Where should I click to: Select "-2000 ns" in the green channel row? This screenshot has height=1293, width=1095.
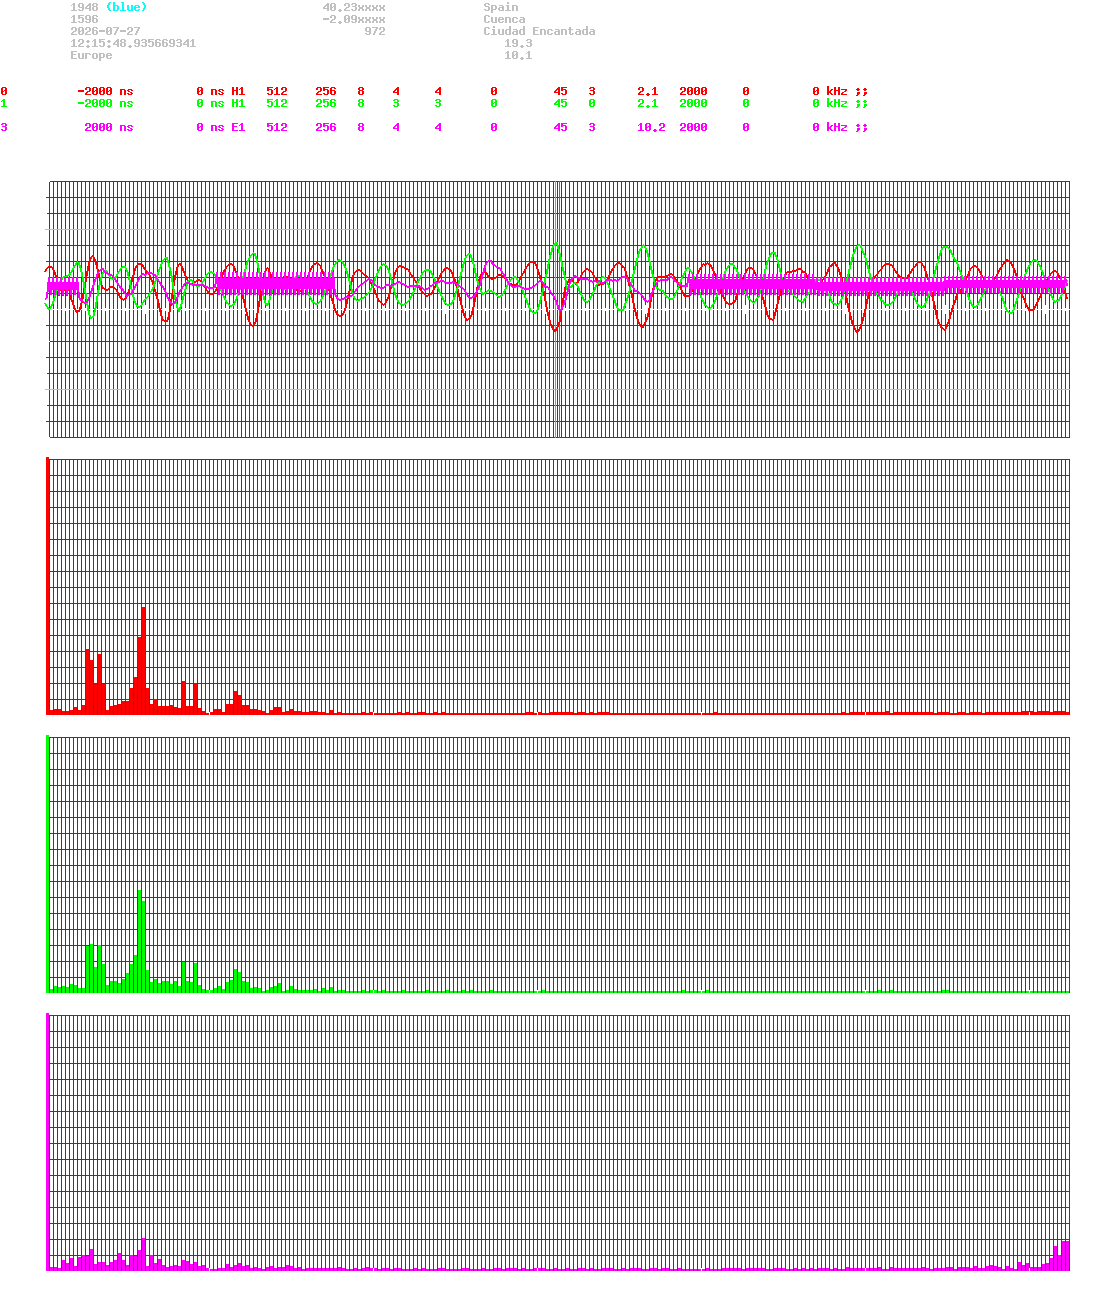(x=105, y=103)
